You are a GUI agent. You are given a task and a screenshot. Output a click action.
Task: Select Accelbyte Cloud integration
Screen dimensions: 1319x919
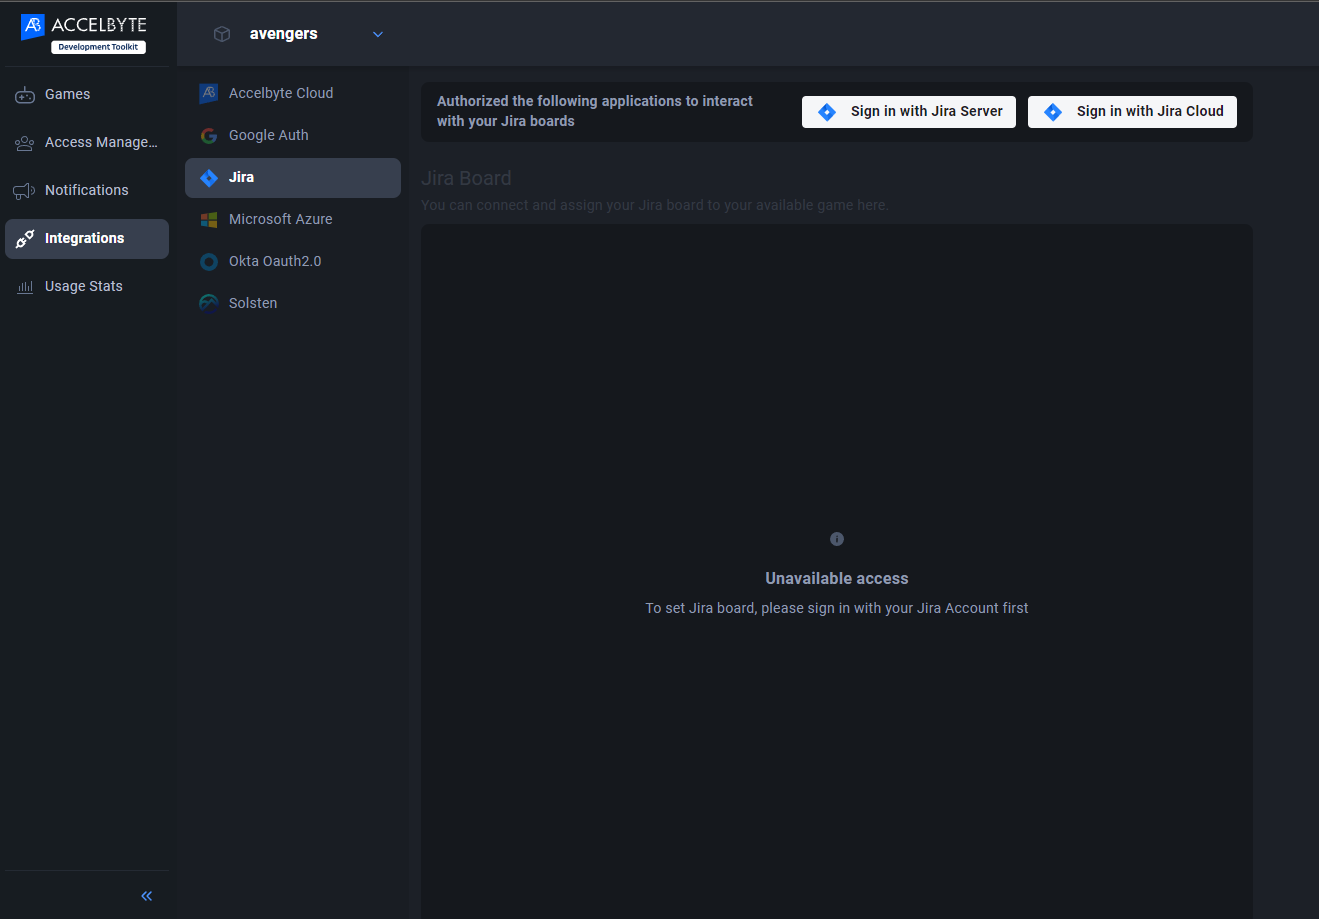tap(293, 93)
